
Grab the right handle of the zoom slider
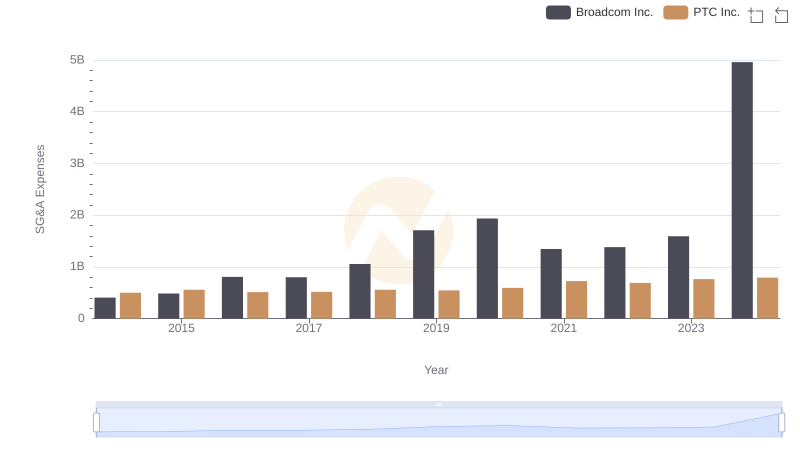(x=781, y=422)
